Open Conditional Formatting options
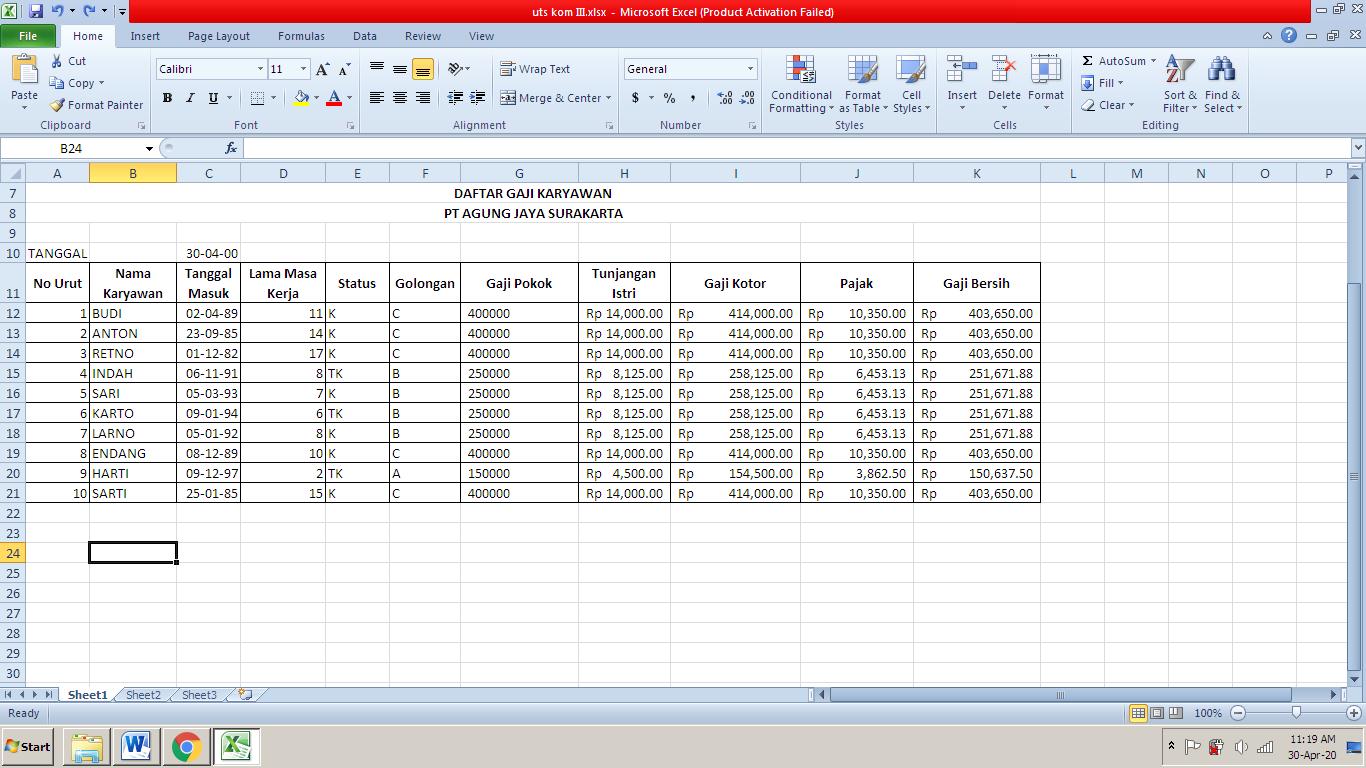 801,85
